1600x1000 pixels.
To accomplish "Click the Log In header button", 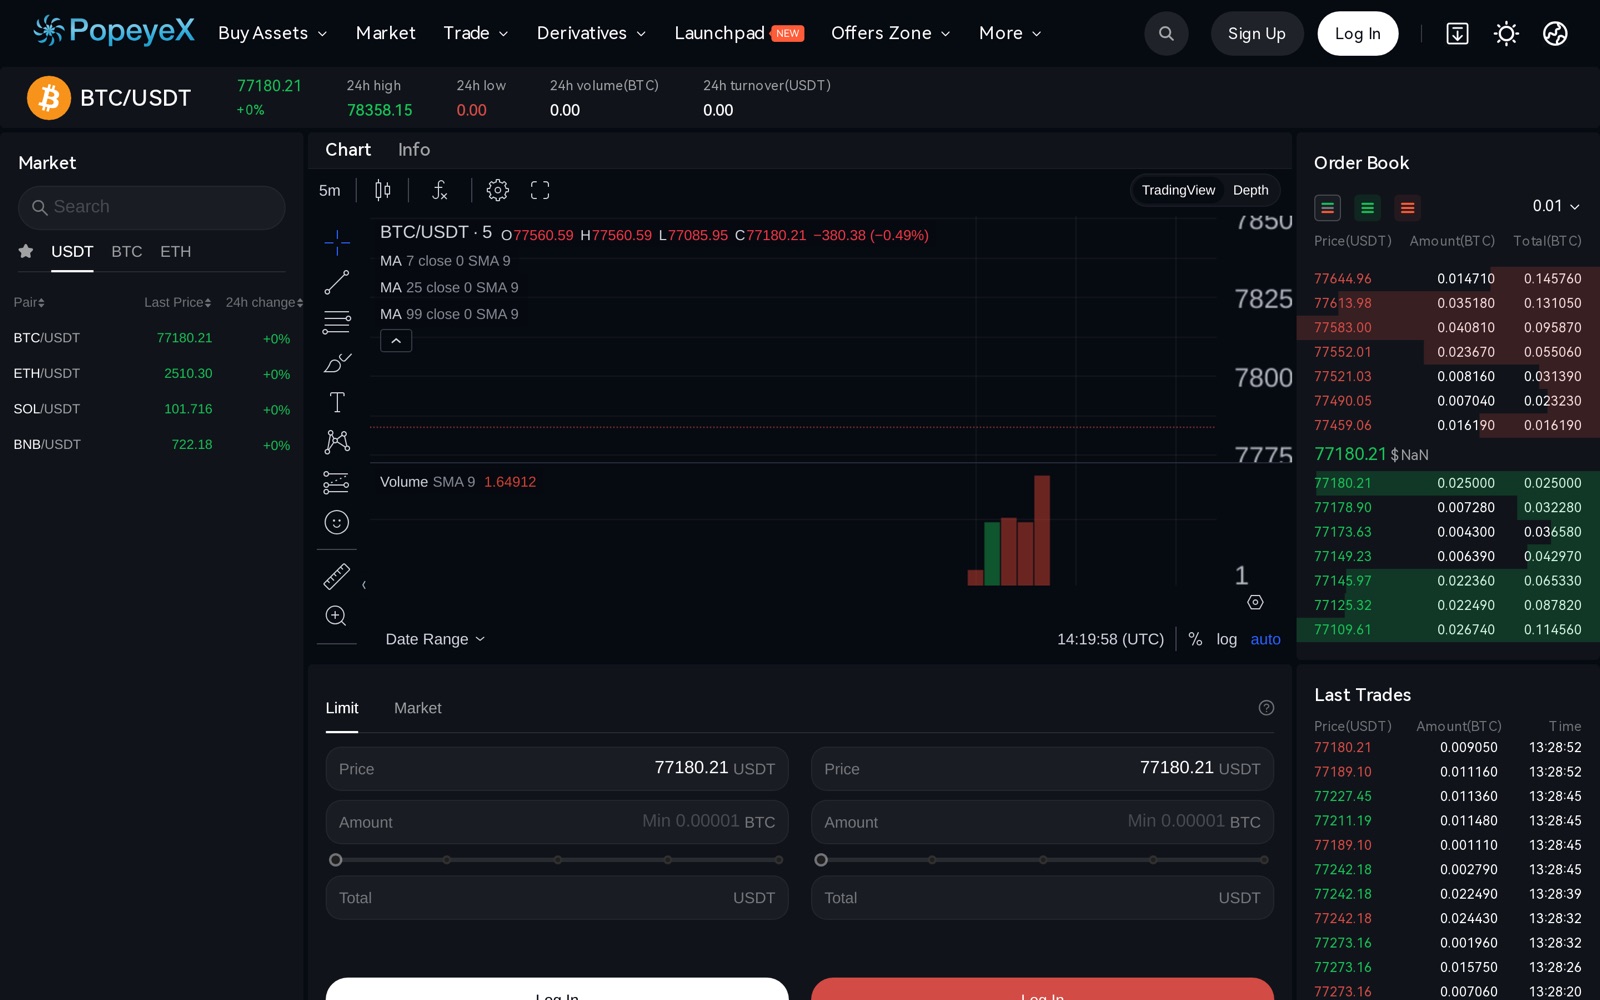I will point(1358,33).
